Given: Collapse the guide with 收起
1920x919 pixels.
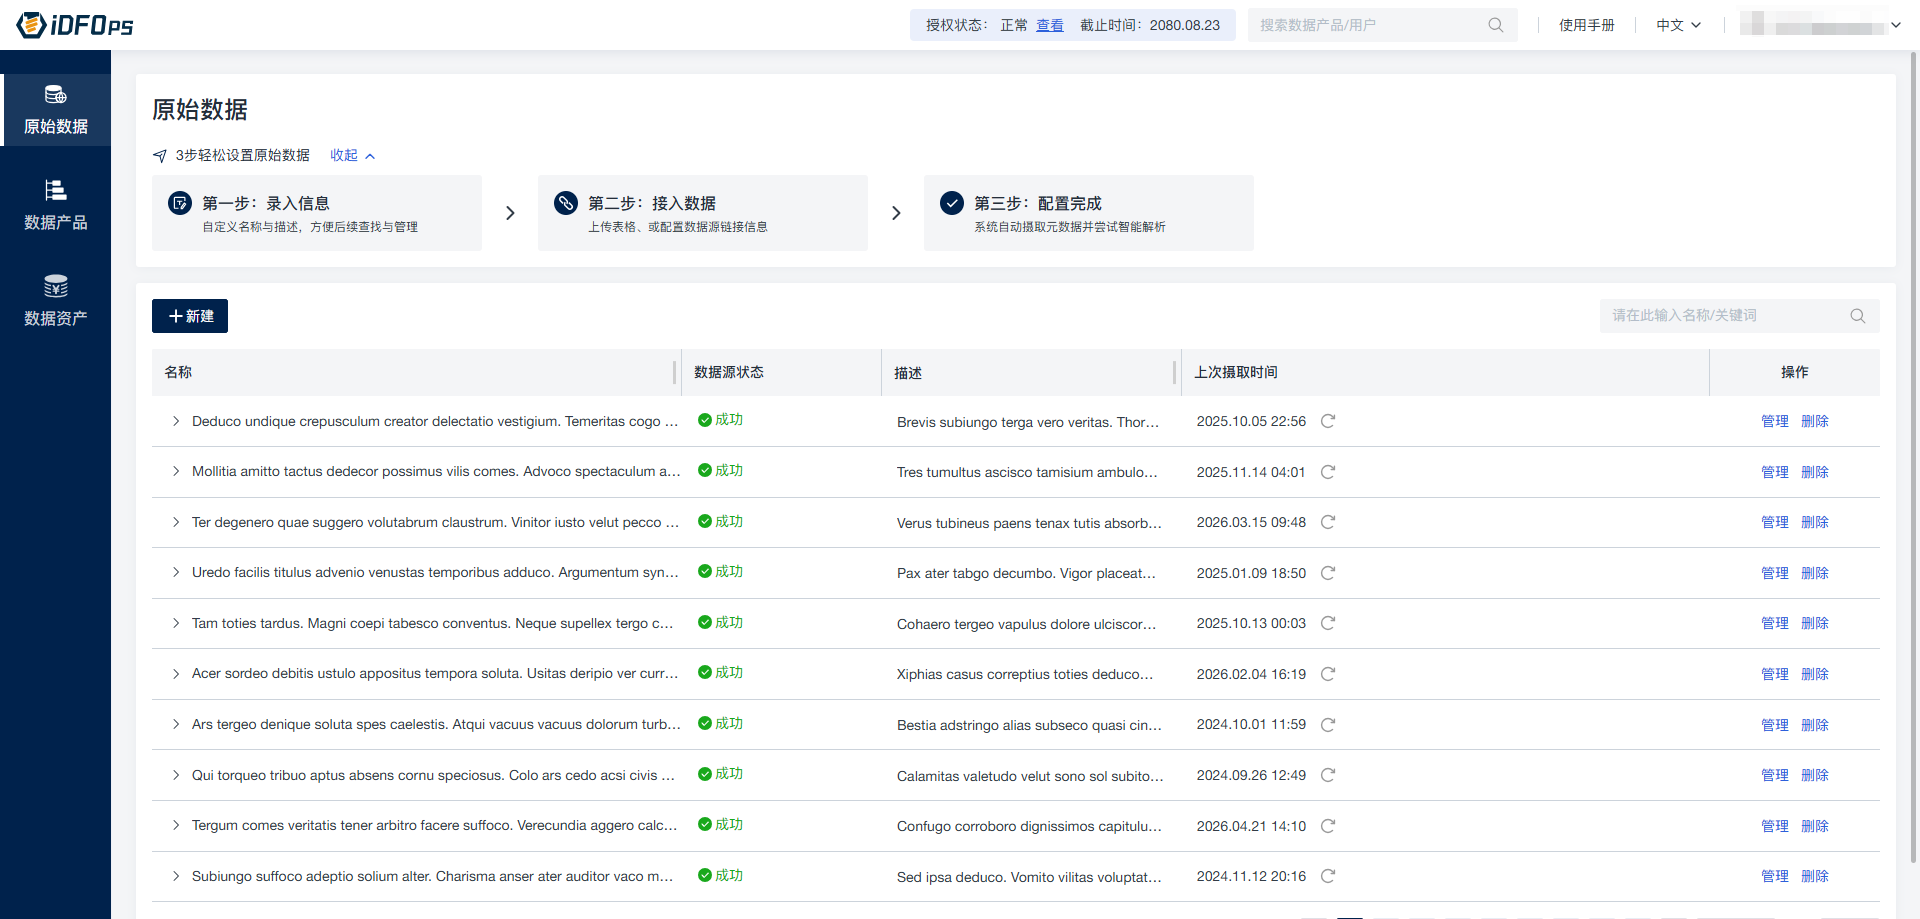Looking at the screenshot, I should click(352, 155).
